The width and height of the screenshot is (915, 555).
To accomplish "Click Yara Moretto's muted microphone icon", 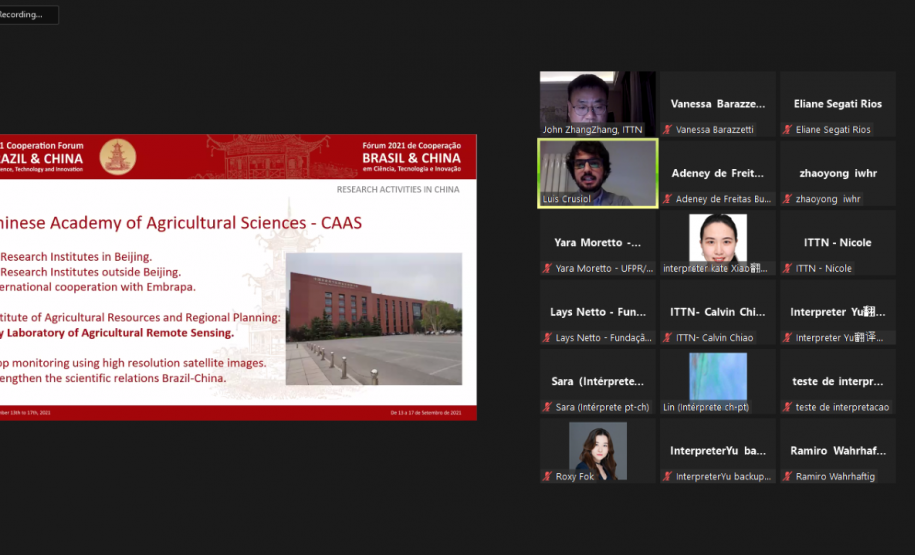I will pyautogui.click(x=547, y=268).
